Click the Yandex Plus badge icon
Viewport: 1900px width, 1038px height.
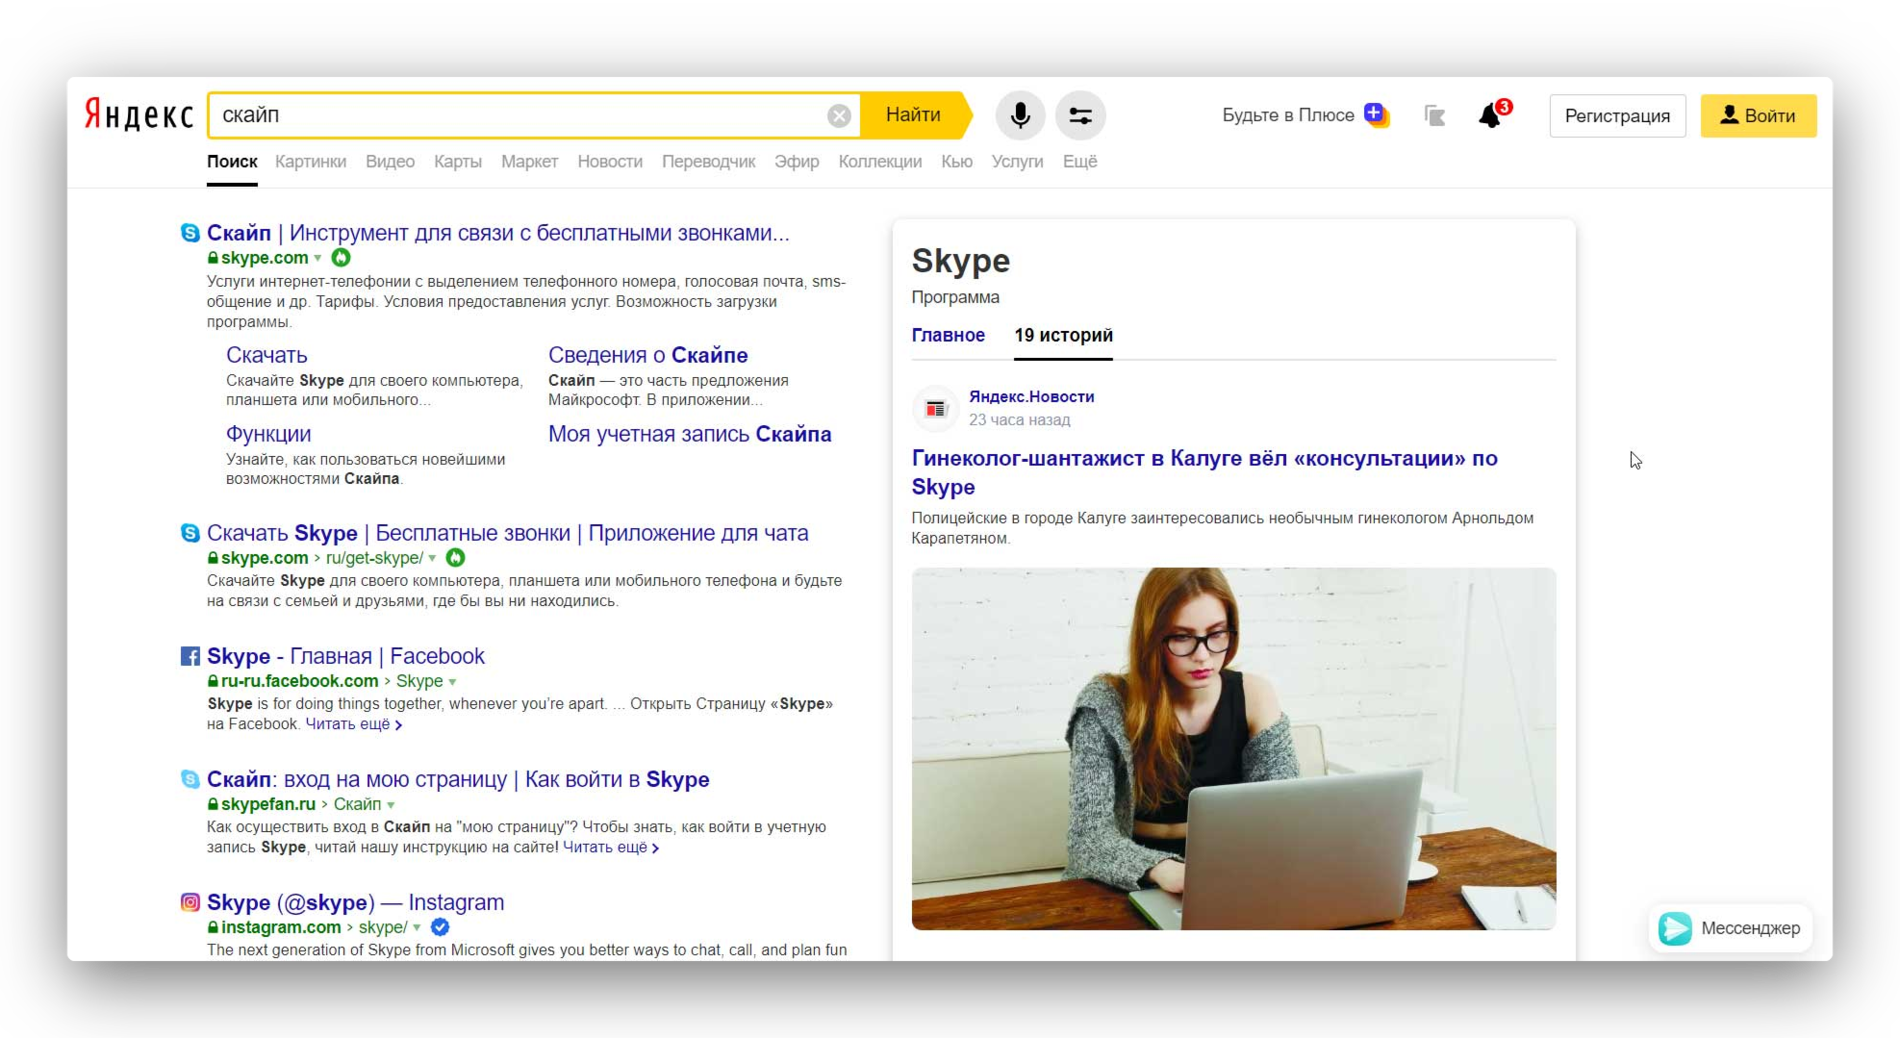pyautogui.click(x=1376, y=115)
